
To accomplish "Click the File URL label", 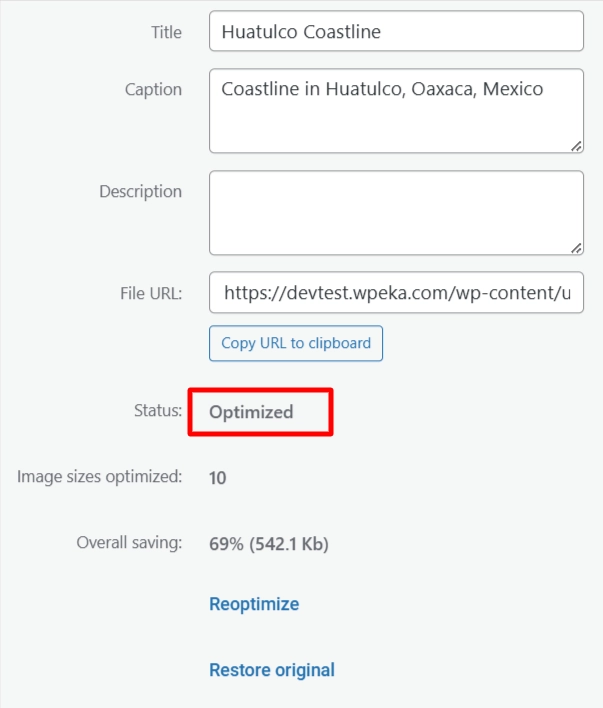I will coord(151,293).
